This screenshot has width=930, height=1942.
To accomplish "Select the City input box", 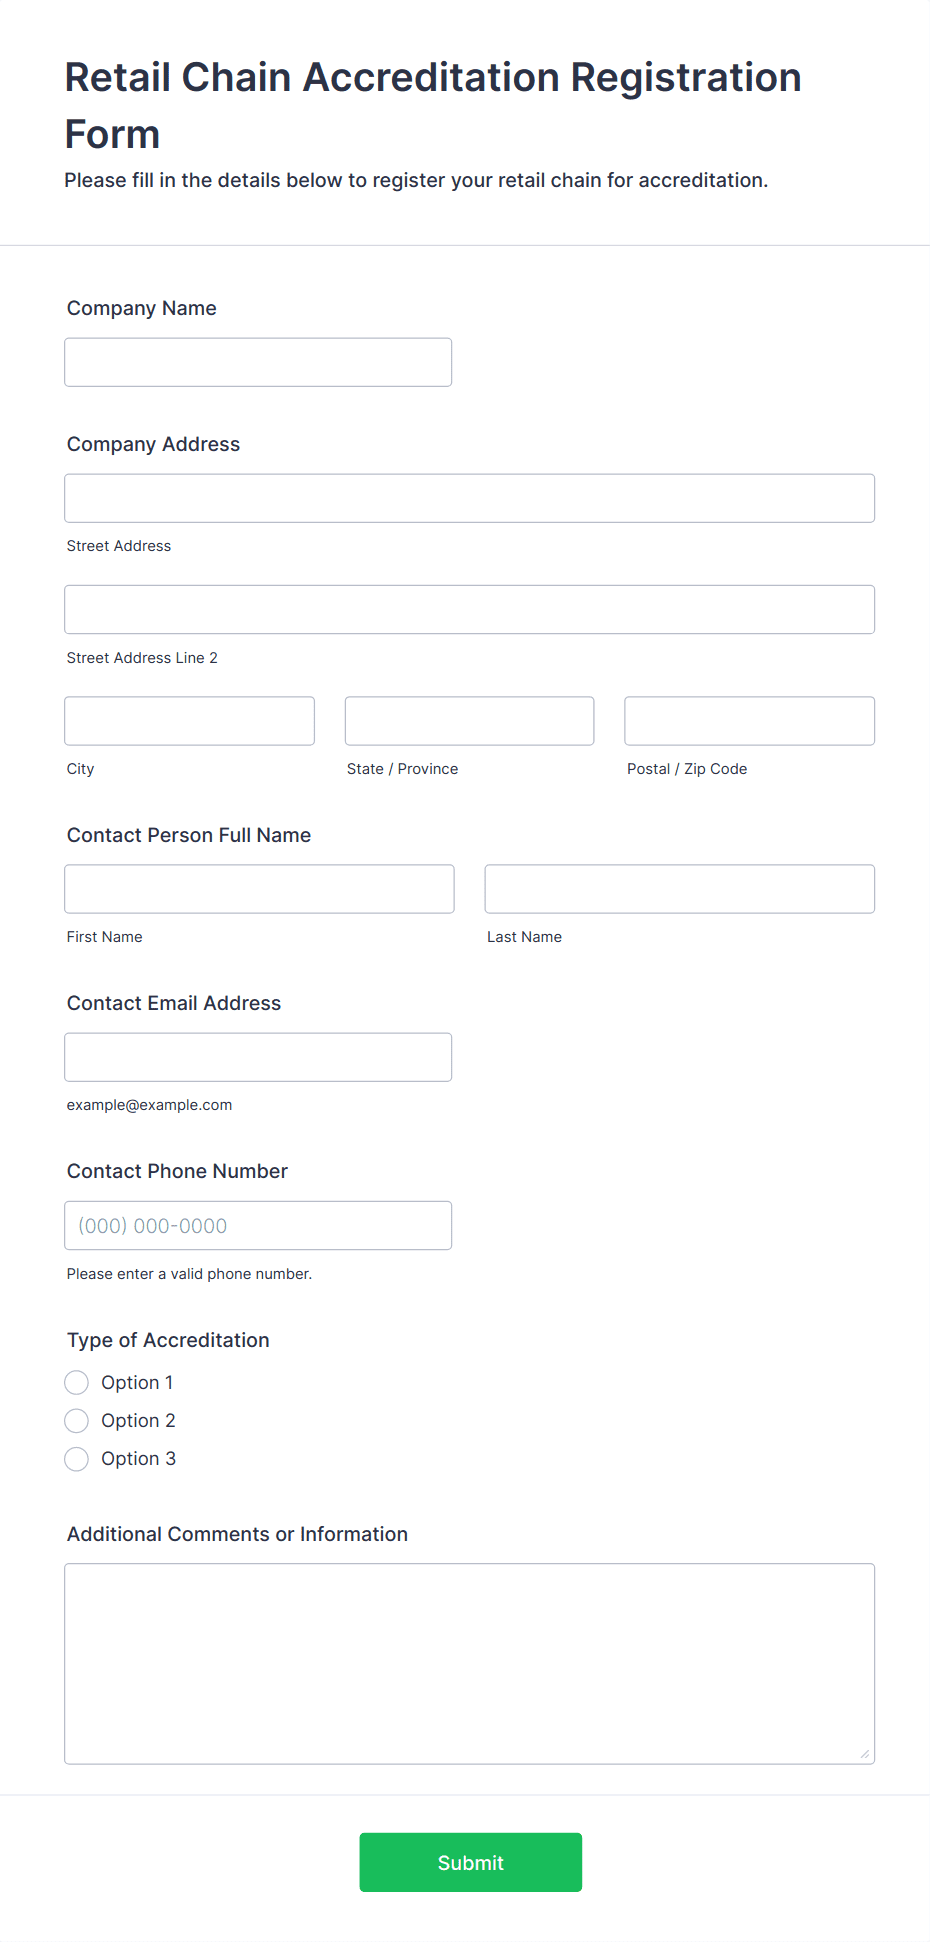I will (189, 721).
